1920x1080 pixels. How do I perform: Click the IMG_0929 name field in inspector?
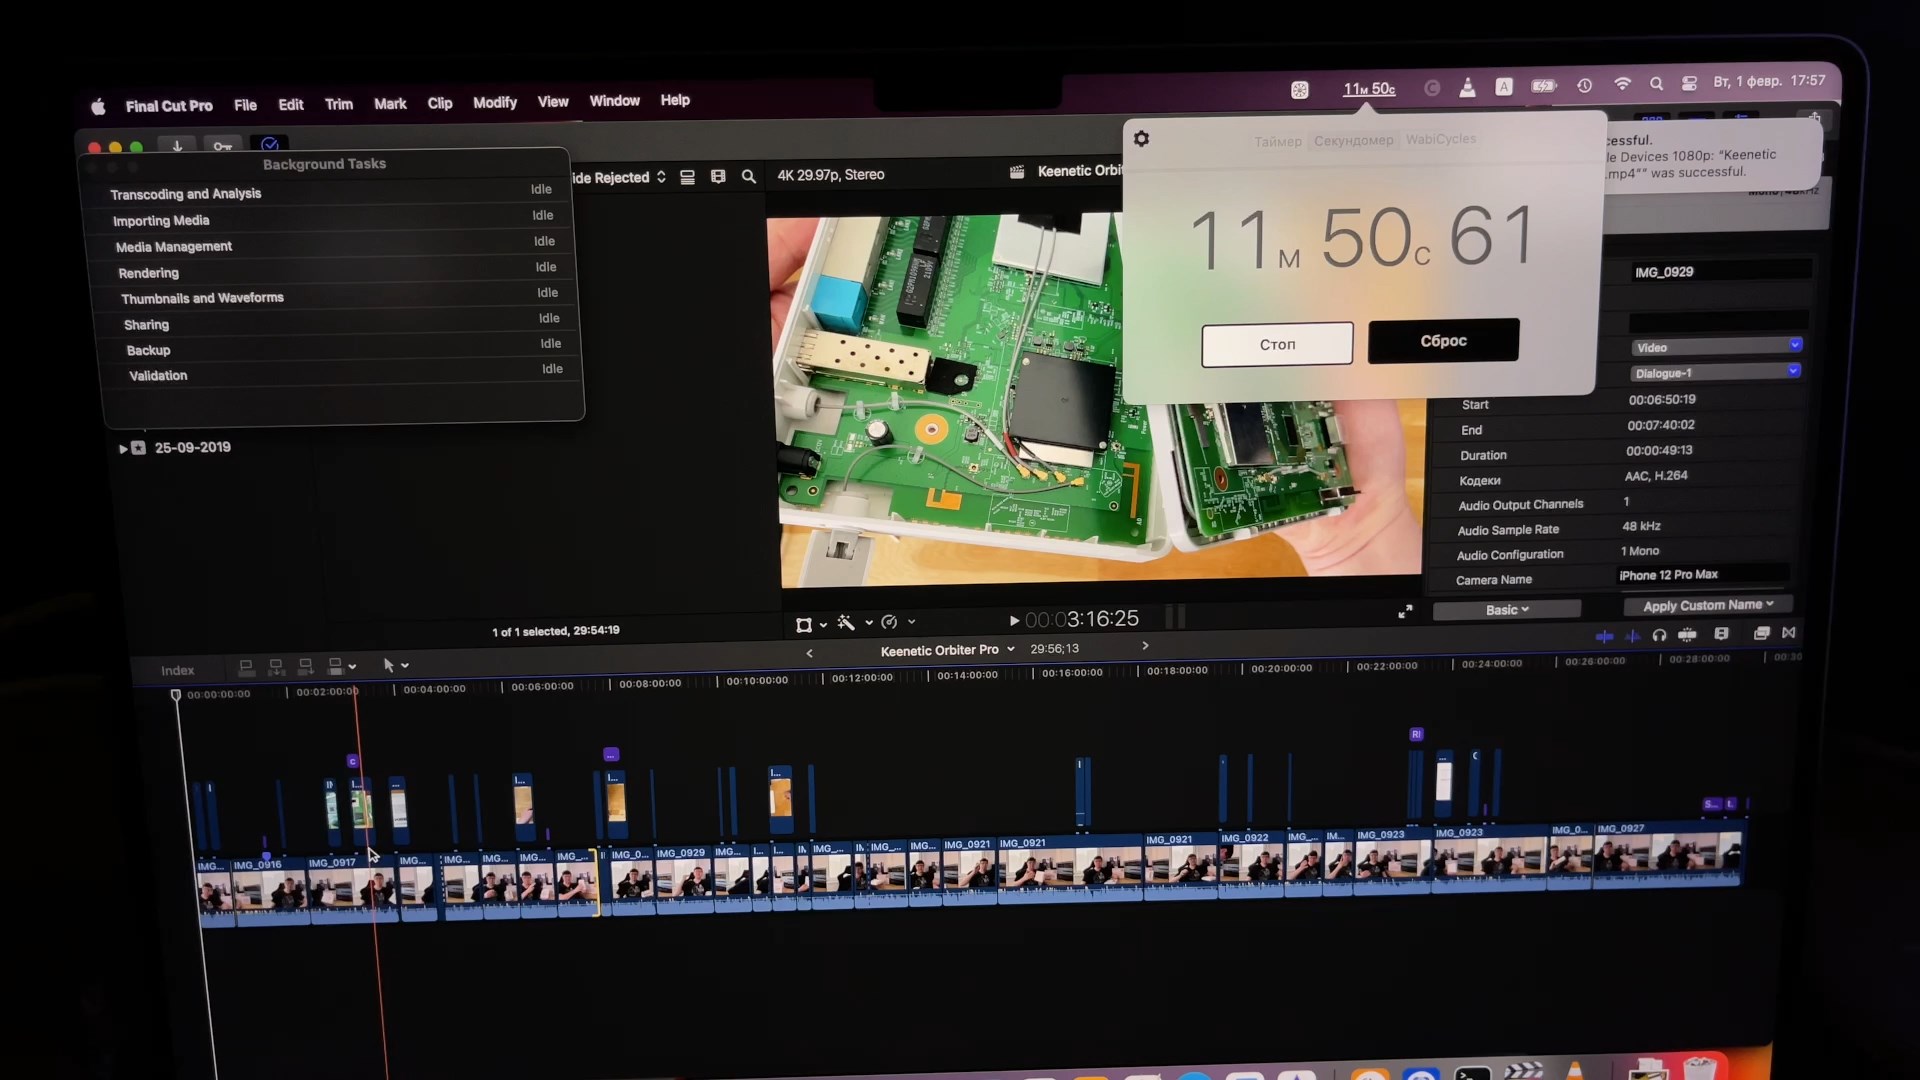pyautogui.click(x=1720, y=271)
